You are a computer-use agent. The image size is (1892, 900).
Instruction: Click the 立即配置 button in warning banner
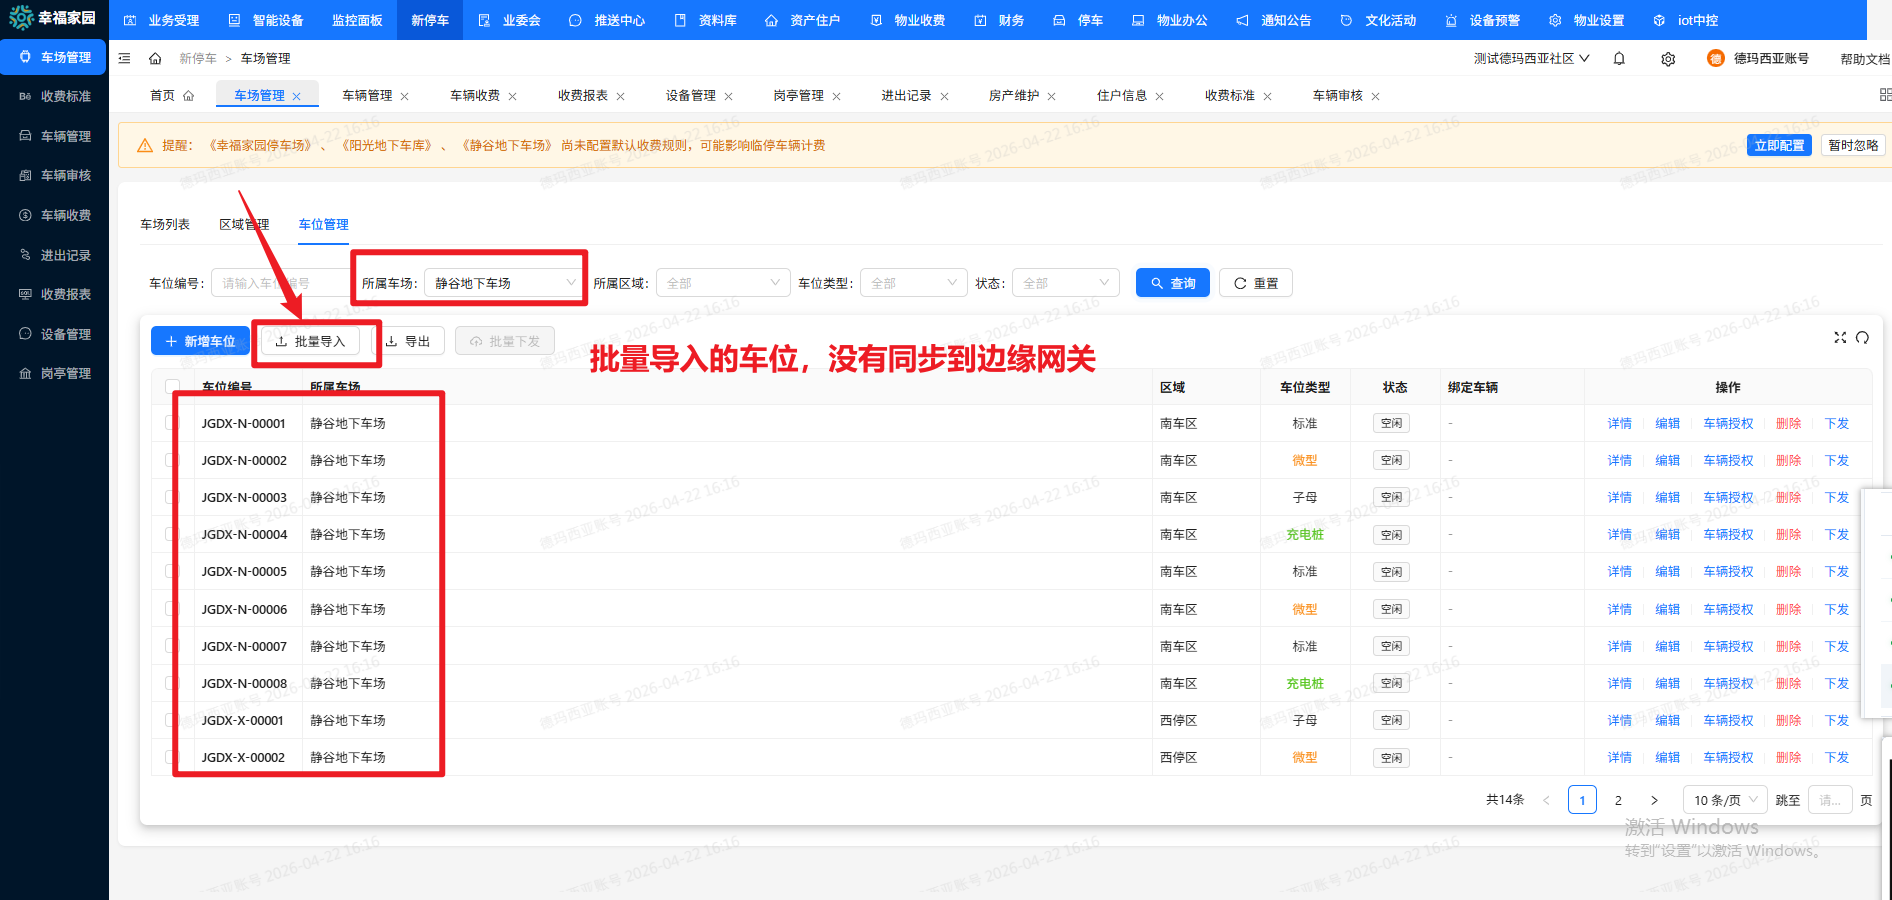(x=1779, y=145)
